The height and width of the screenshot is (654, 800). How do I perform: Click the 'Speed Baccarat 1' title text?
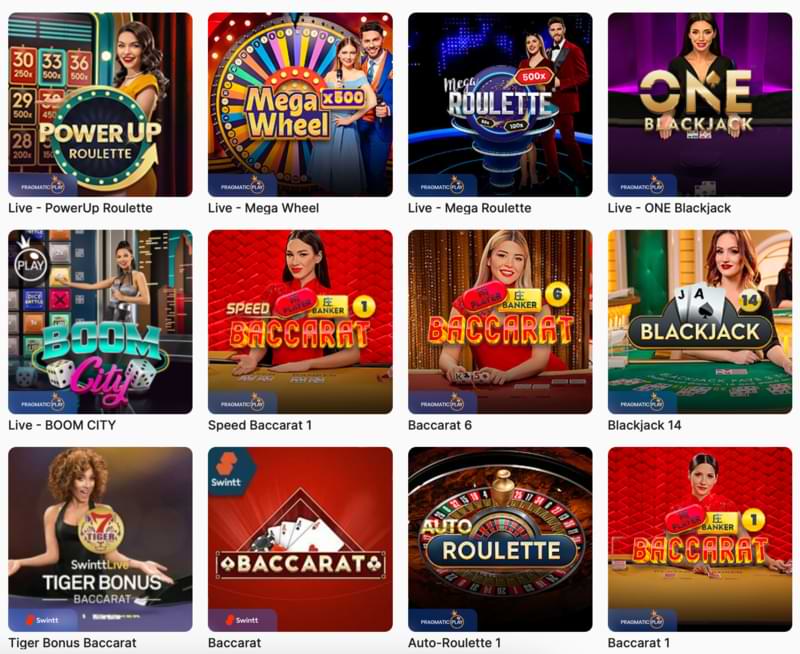[260, 425]
